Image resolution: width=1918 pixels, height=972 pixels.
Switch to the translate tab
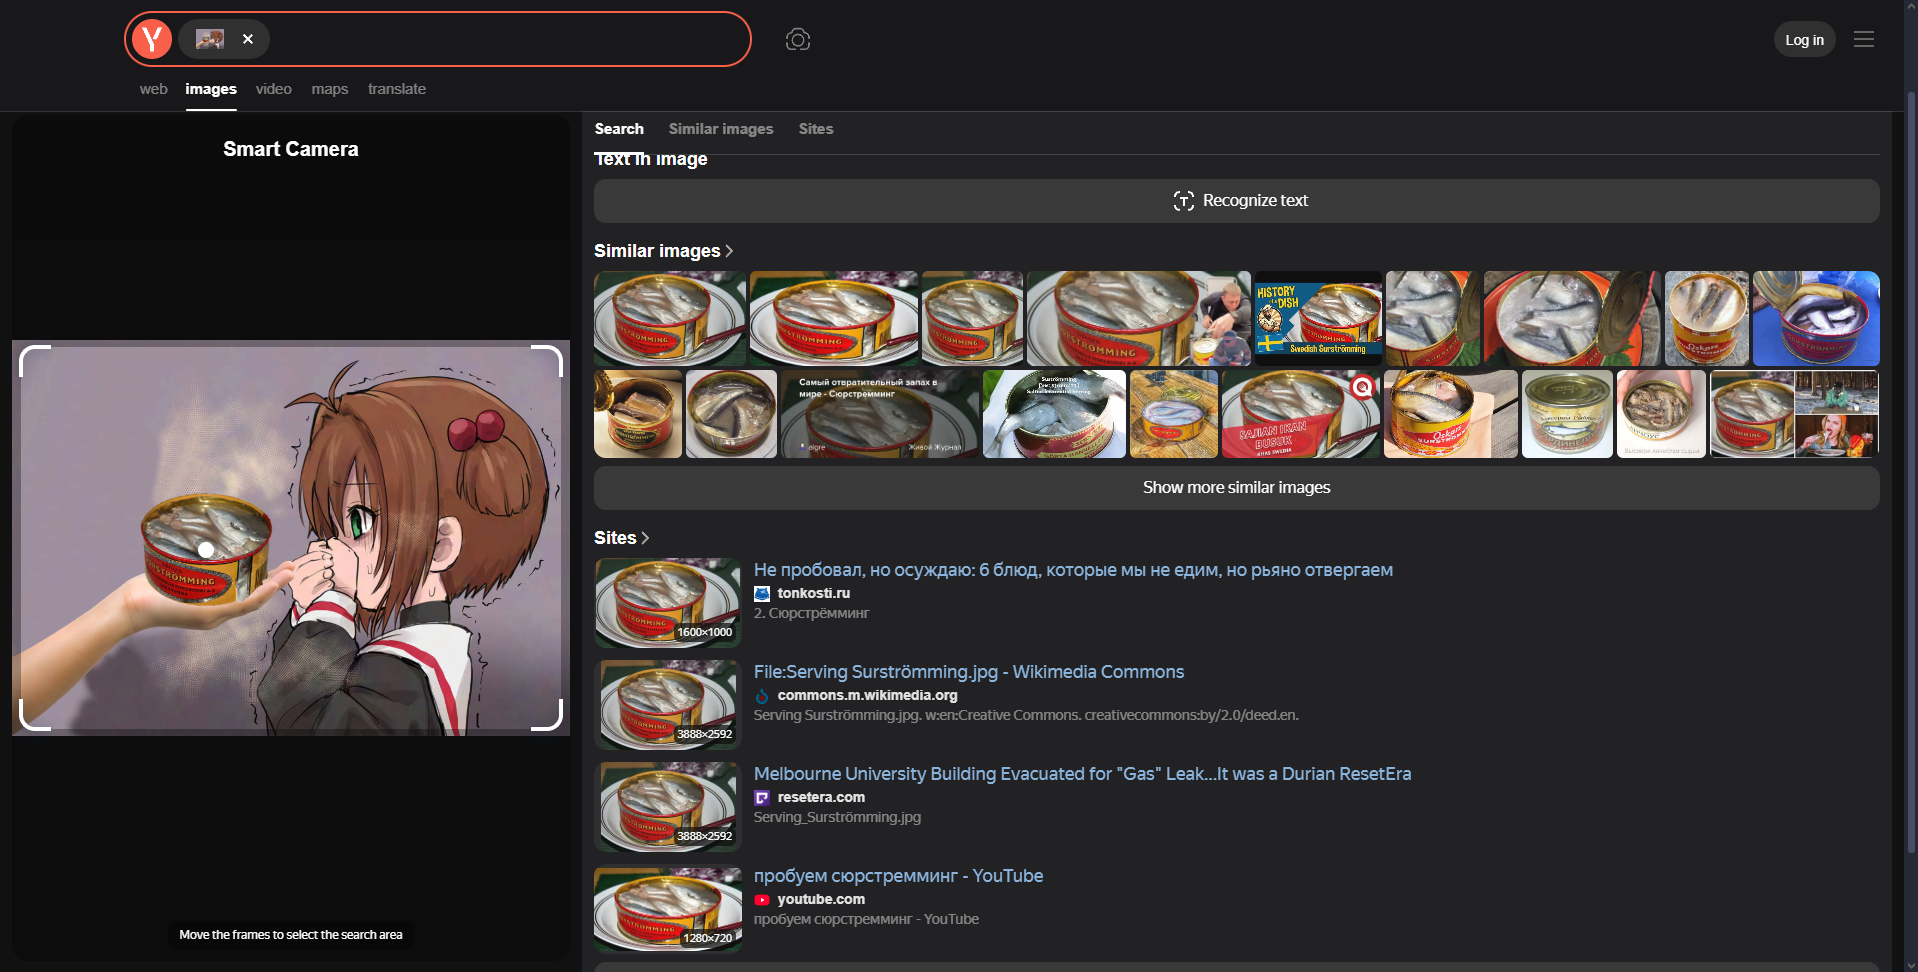(397, 89)
